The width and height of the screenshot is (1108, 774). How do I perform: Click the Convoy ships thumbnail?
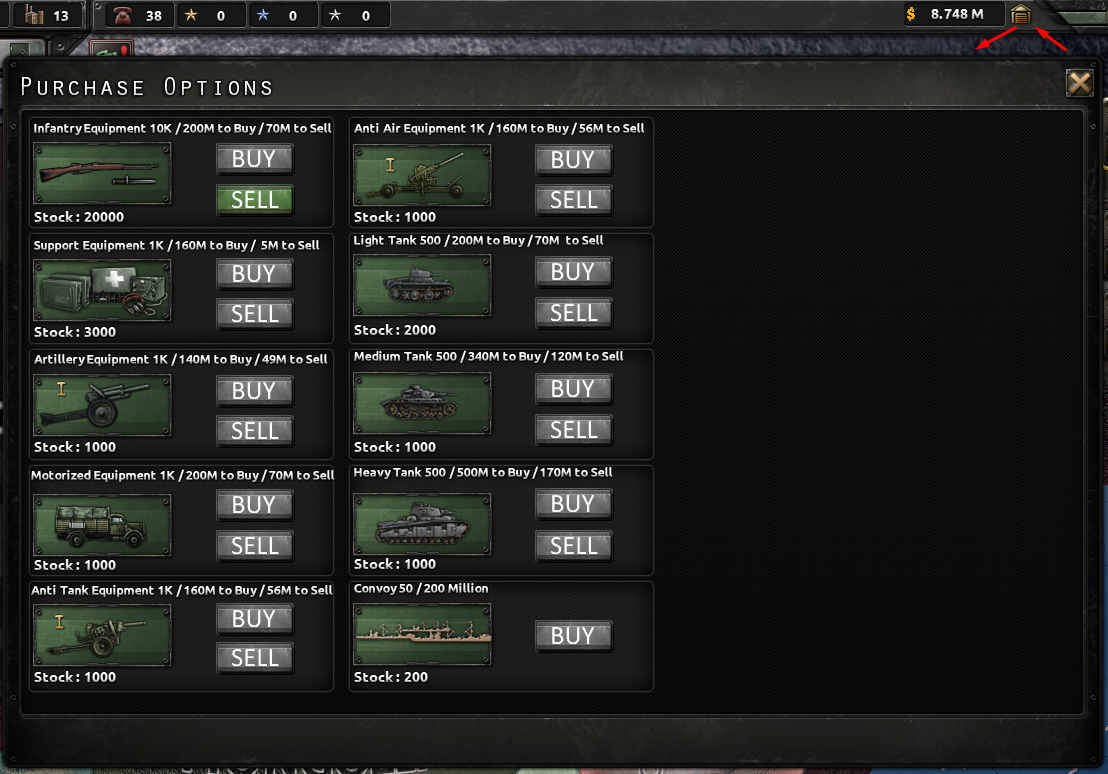pos(422,635)
